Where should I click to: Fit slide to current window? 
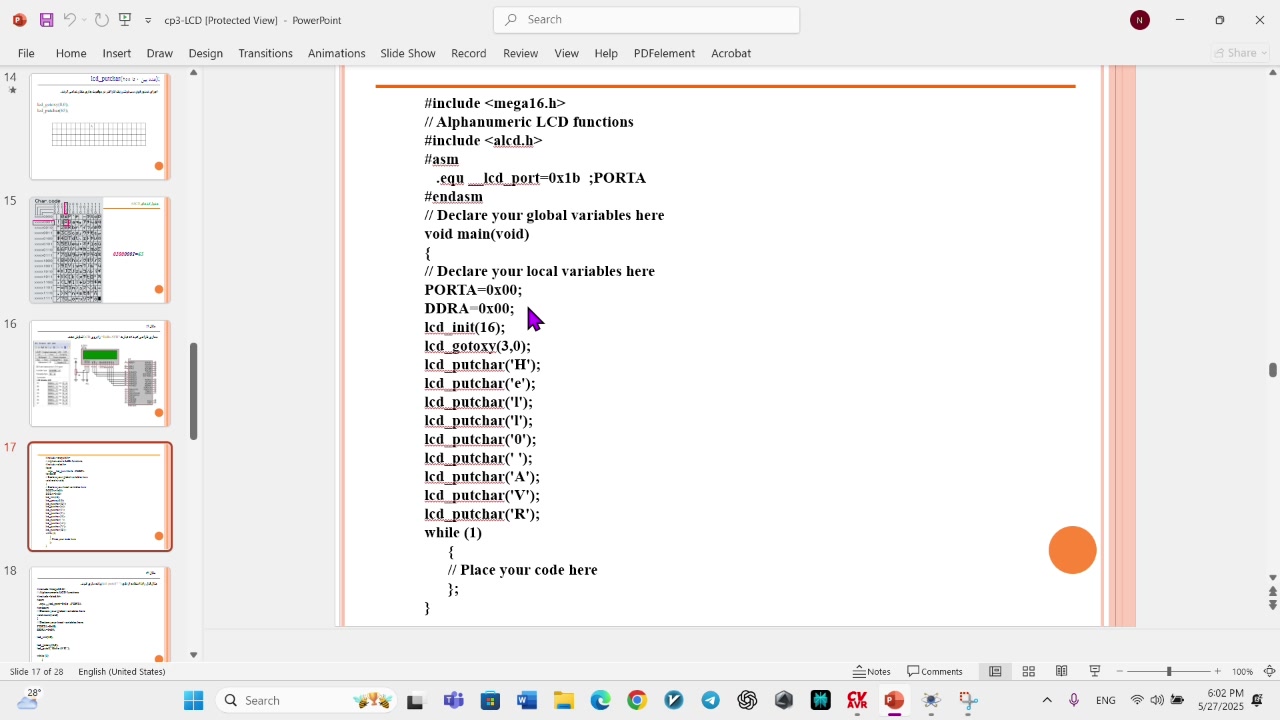coord(1270,672)
